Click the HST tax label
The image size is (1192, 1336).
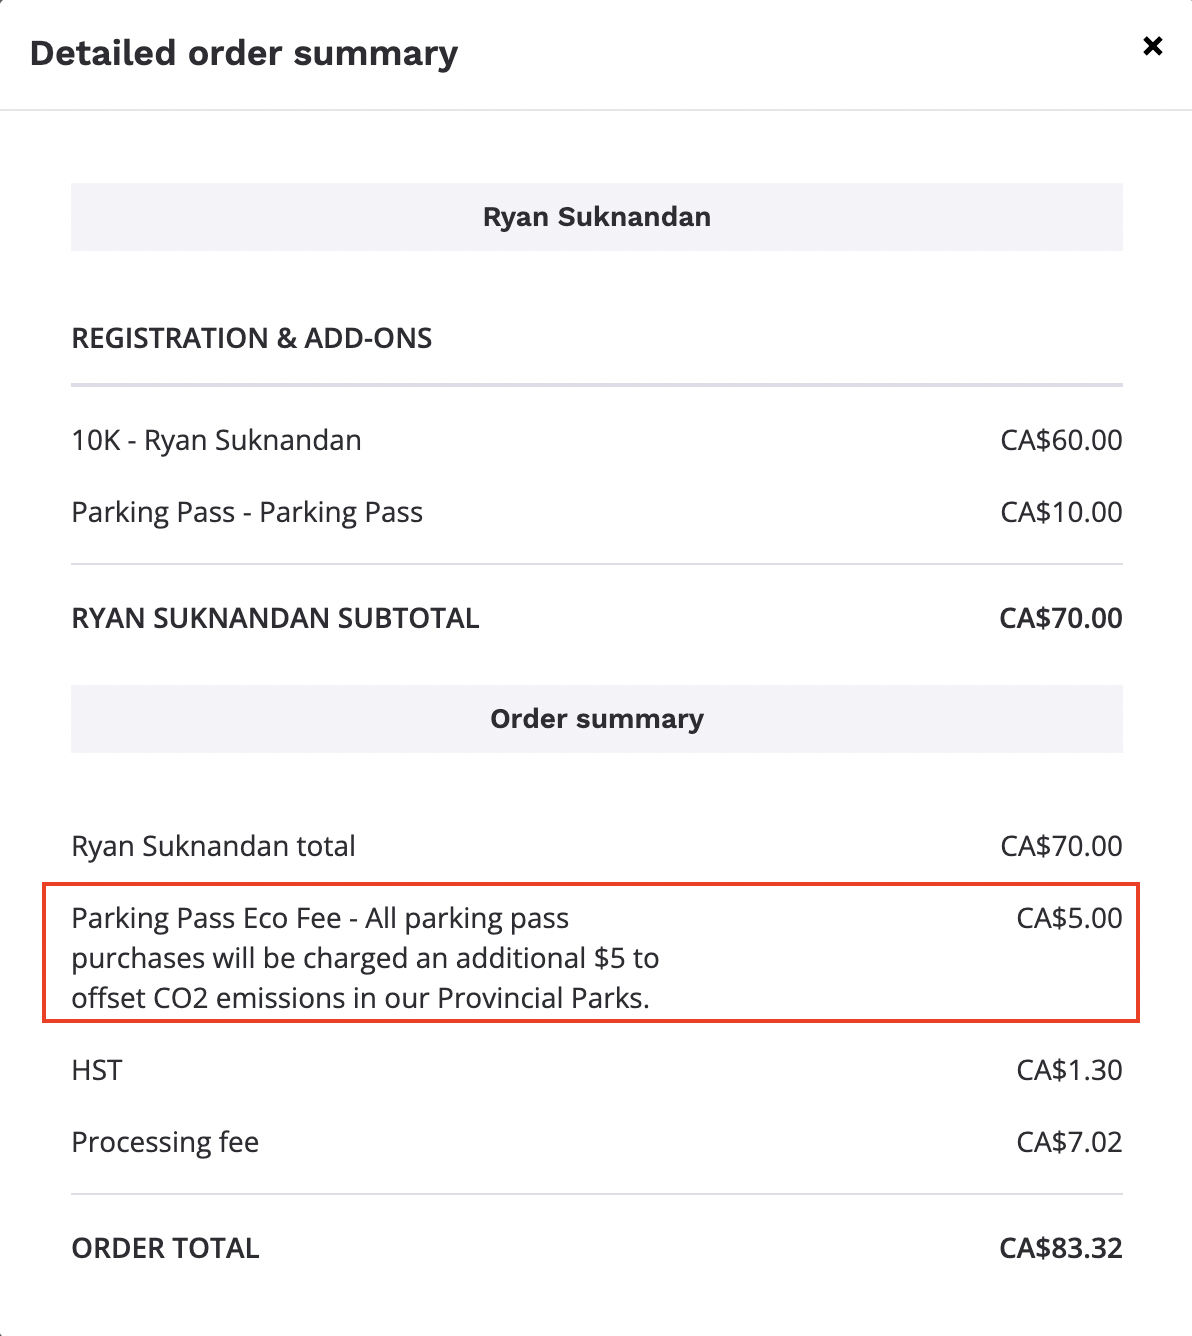[x=97, y=1070]
